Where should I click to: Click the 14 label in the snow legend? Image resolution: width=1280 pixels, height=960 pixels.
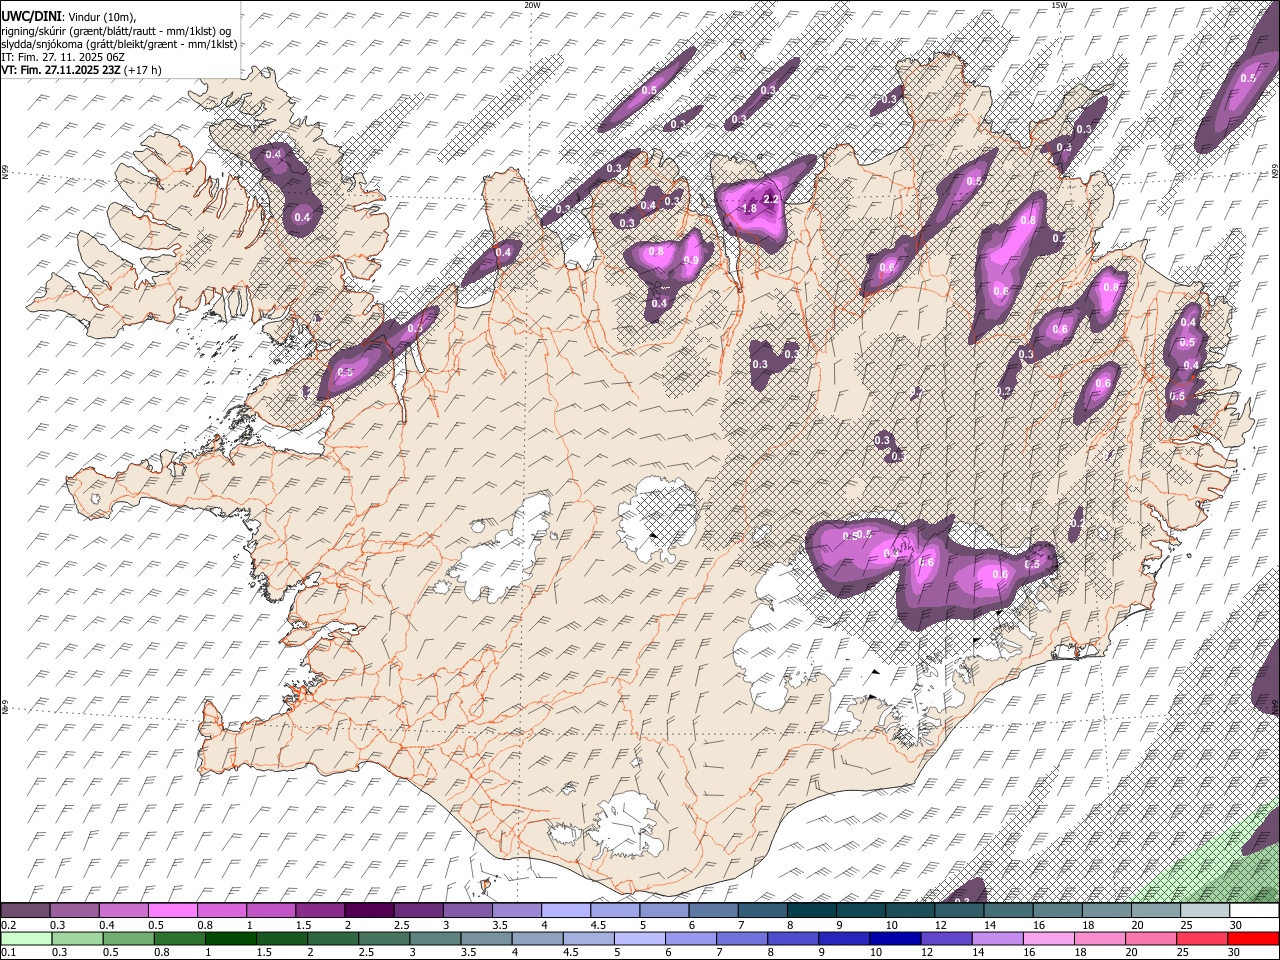click(x=990, y=925)
